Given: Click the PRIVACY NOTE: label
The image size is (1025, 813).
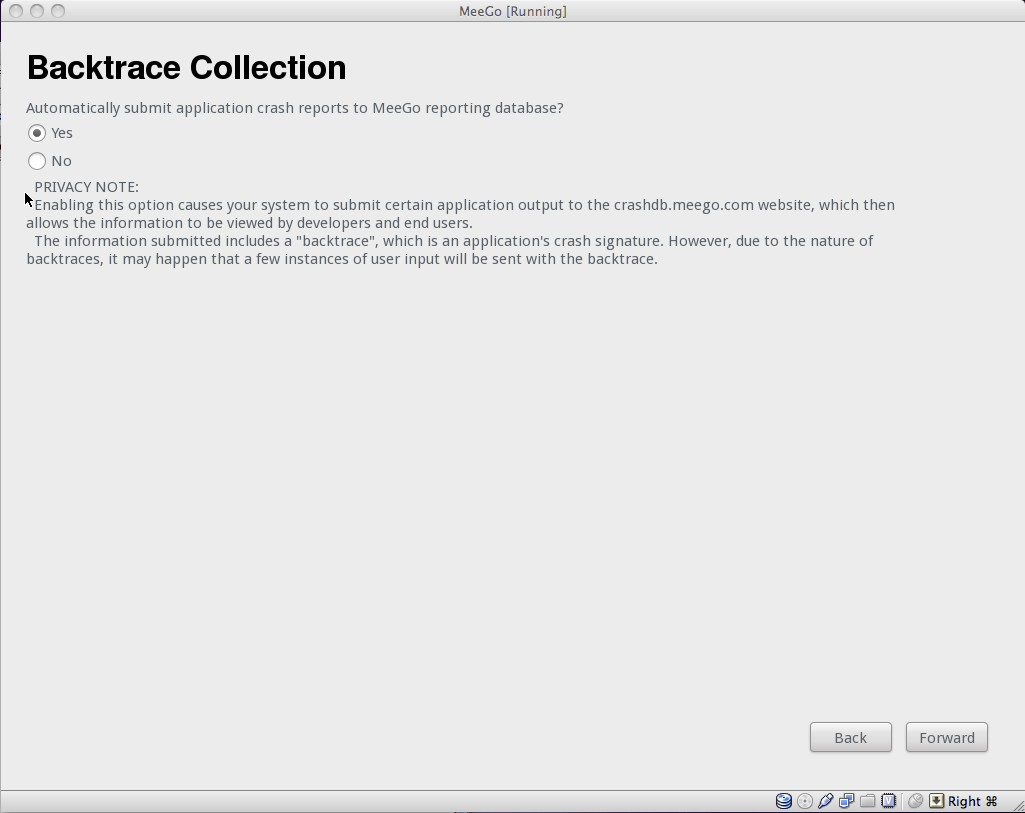Looking at the screenshot, I should pos(86,187).
